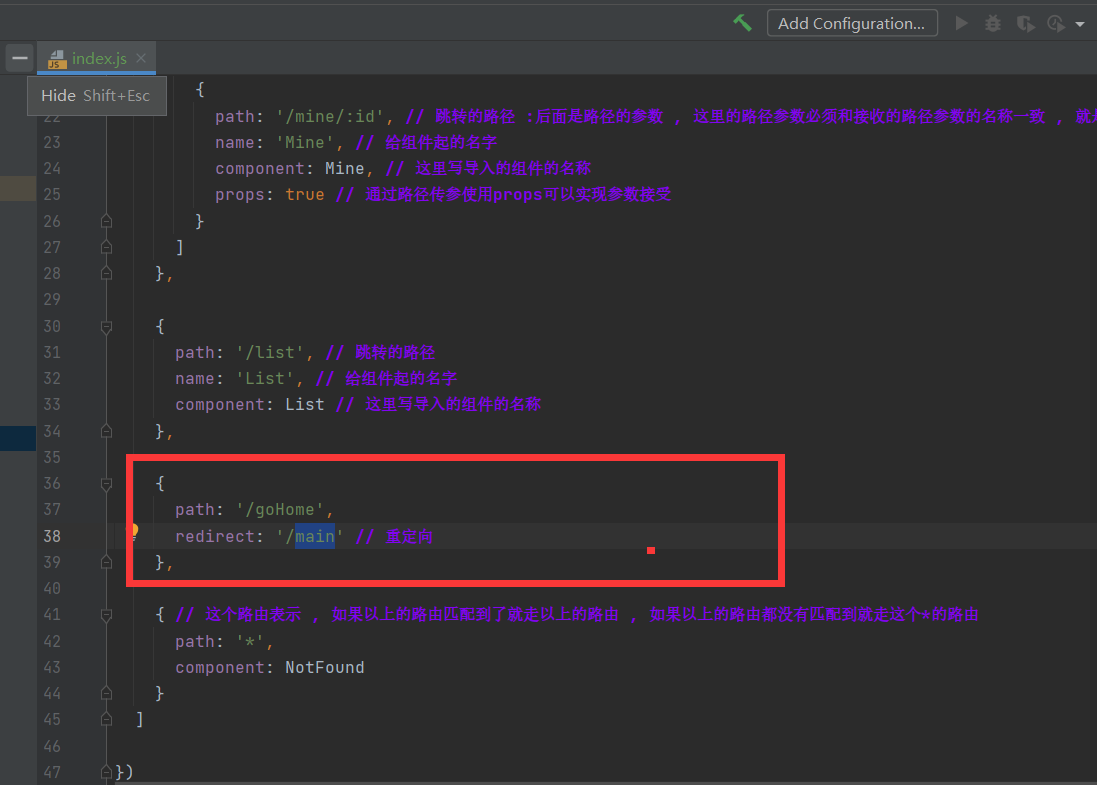Click the Mine component identifier on line 24

click(344, 169)
